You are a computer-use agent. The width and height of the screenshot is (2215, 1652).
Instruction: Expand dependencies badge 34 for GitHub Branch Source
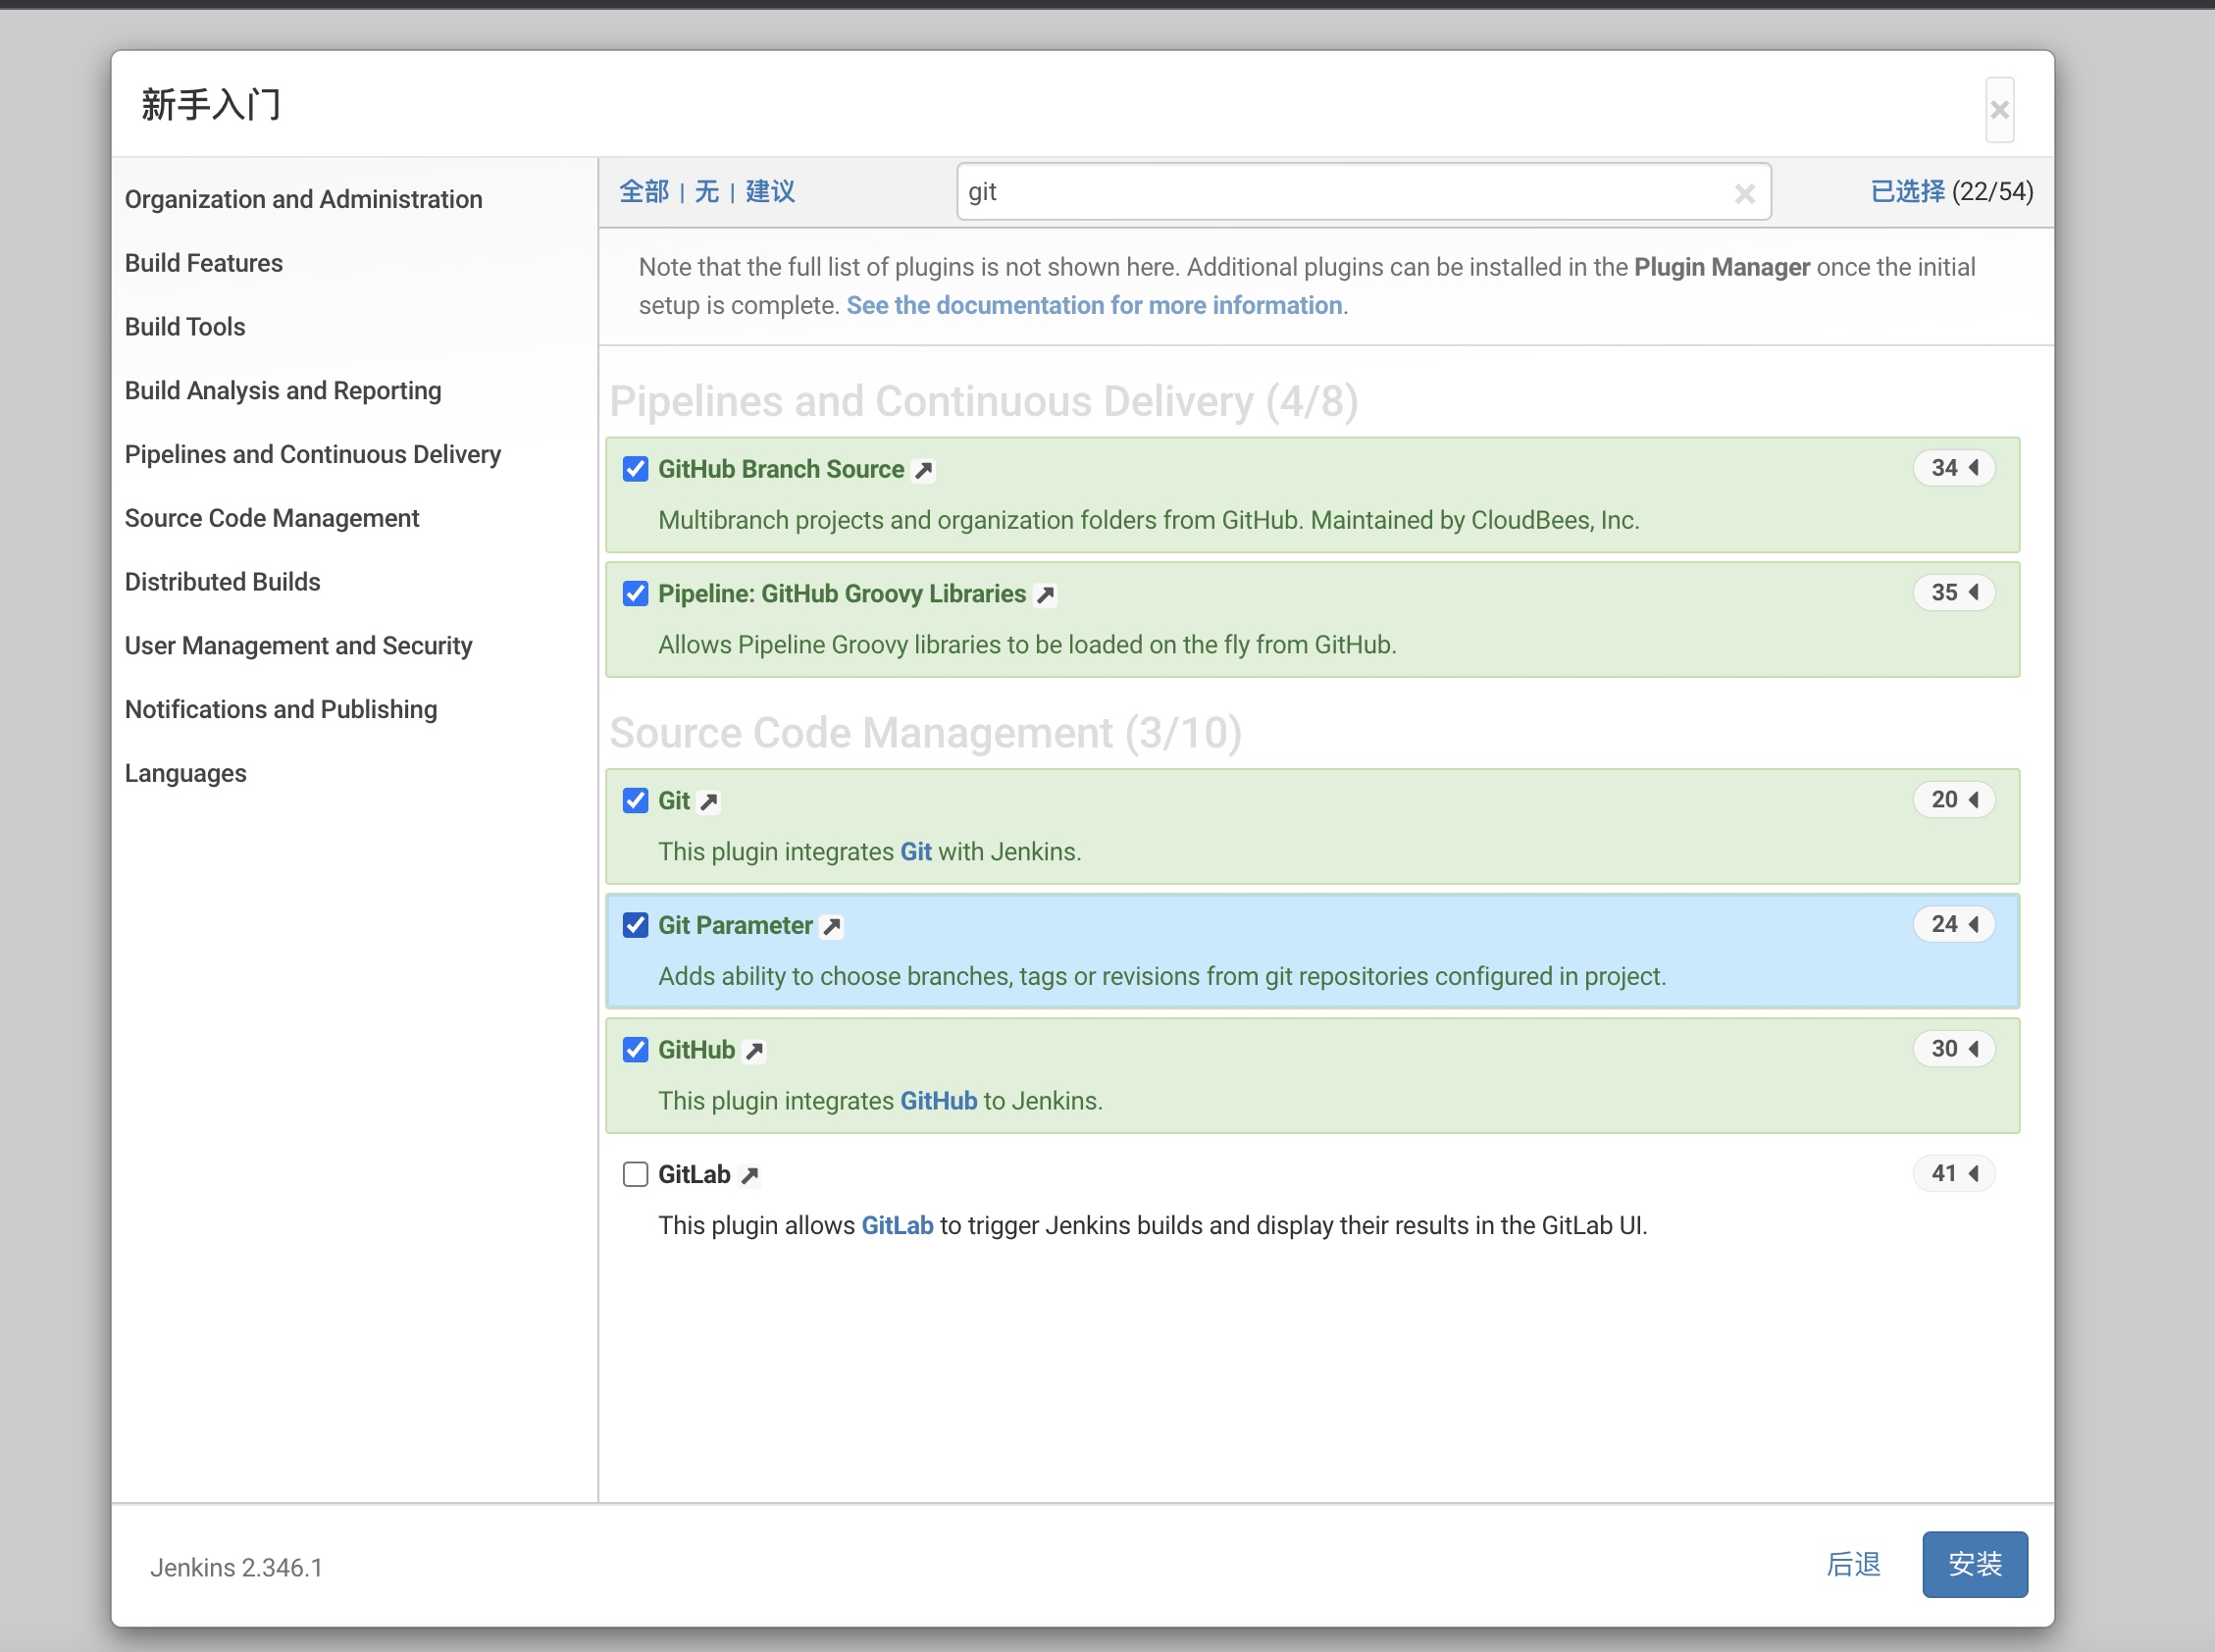[x=1954, y=468]
